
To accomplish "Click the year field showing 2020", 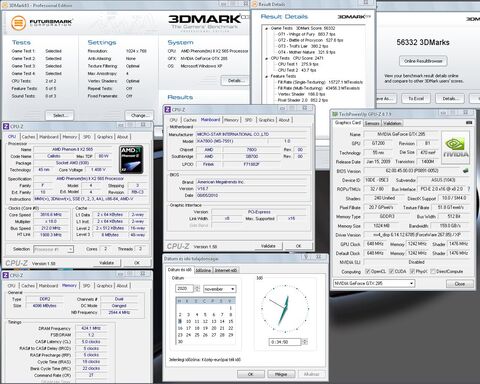I will 184,289.
